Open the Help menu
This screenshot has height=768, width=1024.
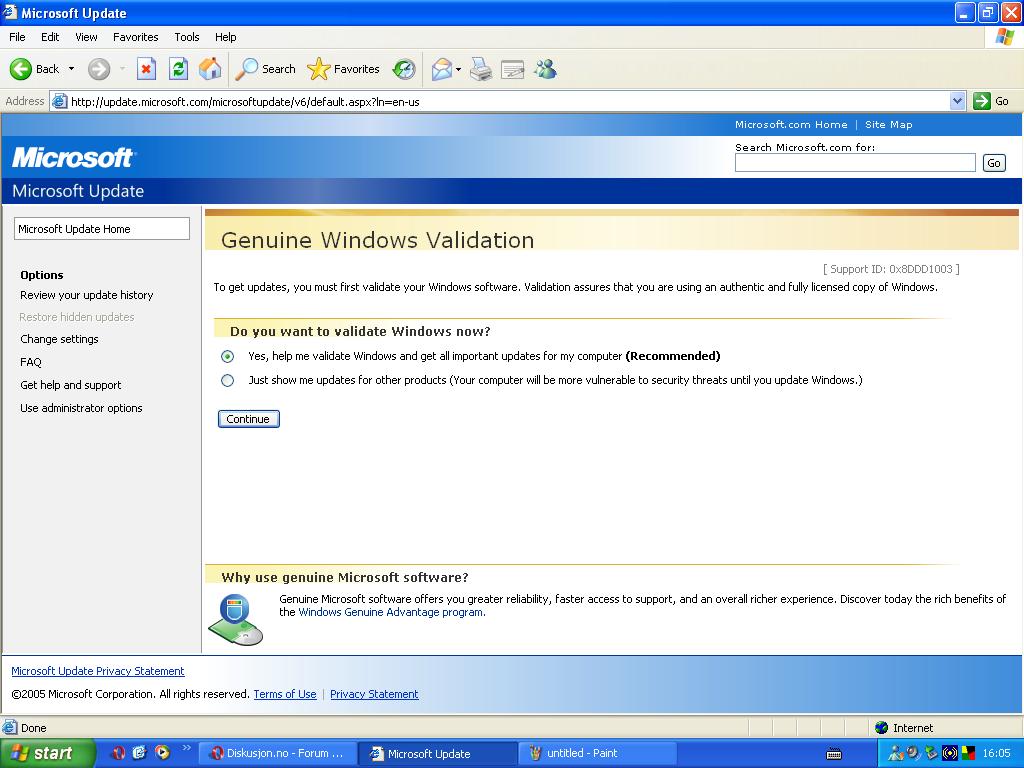pyautogui.click(x=225, y=37)
